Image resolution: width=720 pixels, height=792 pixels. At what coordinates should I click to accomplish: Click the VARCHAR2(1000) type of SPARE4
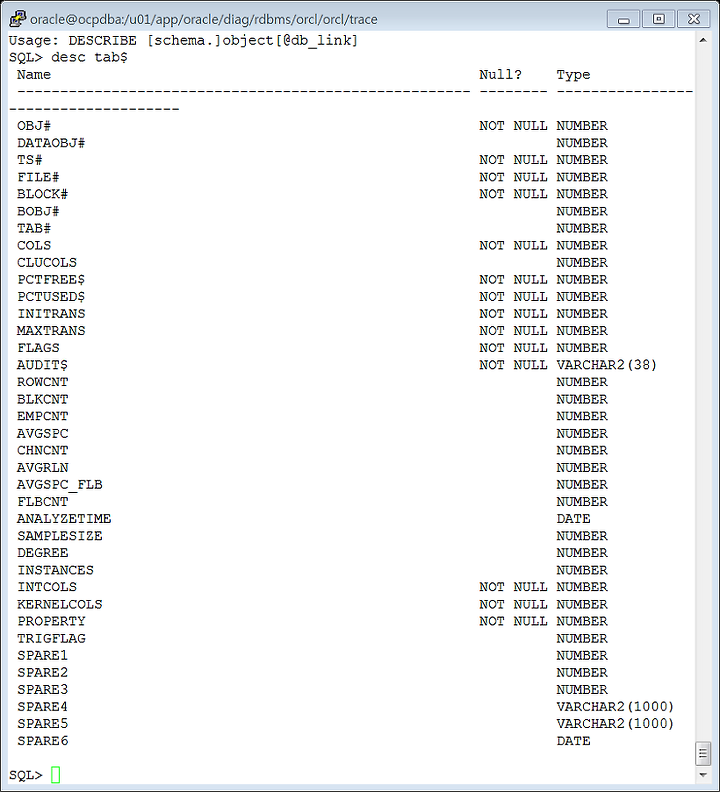[x=615, y=707]
